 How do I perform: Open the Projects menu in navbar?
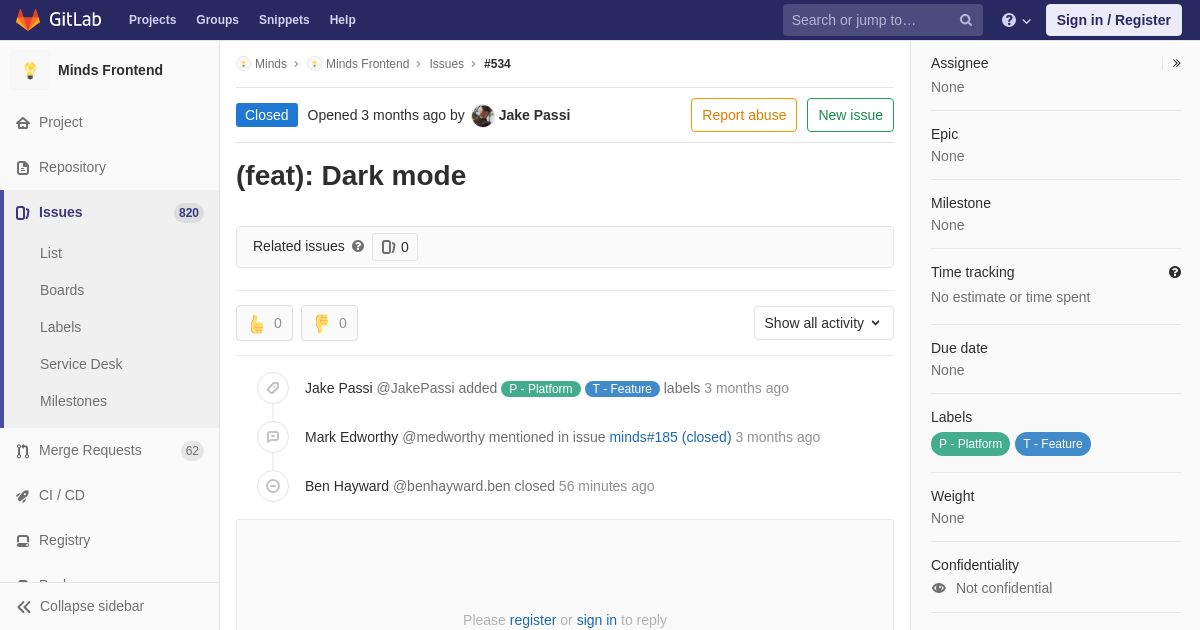[x=152, y=20]
